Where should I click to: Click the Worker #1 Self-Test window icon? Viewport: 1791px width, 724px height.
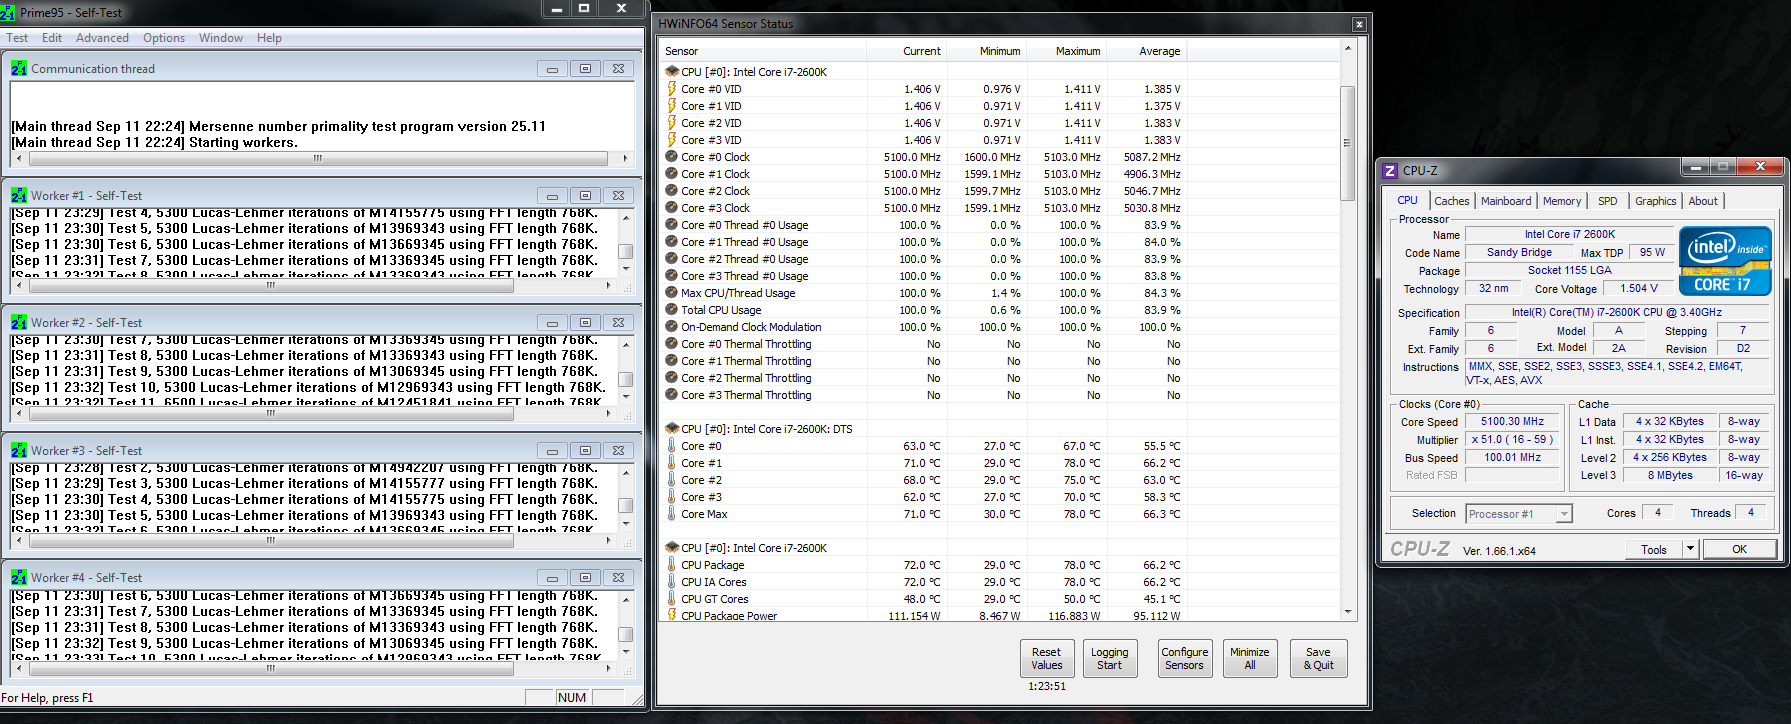(19, 195)
